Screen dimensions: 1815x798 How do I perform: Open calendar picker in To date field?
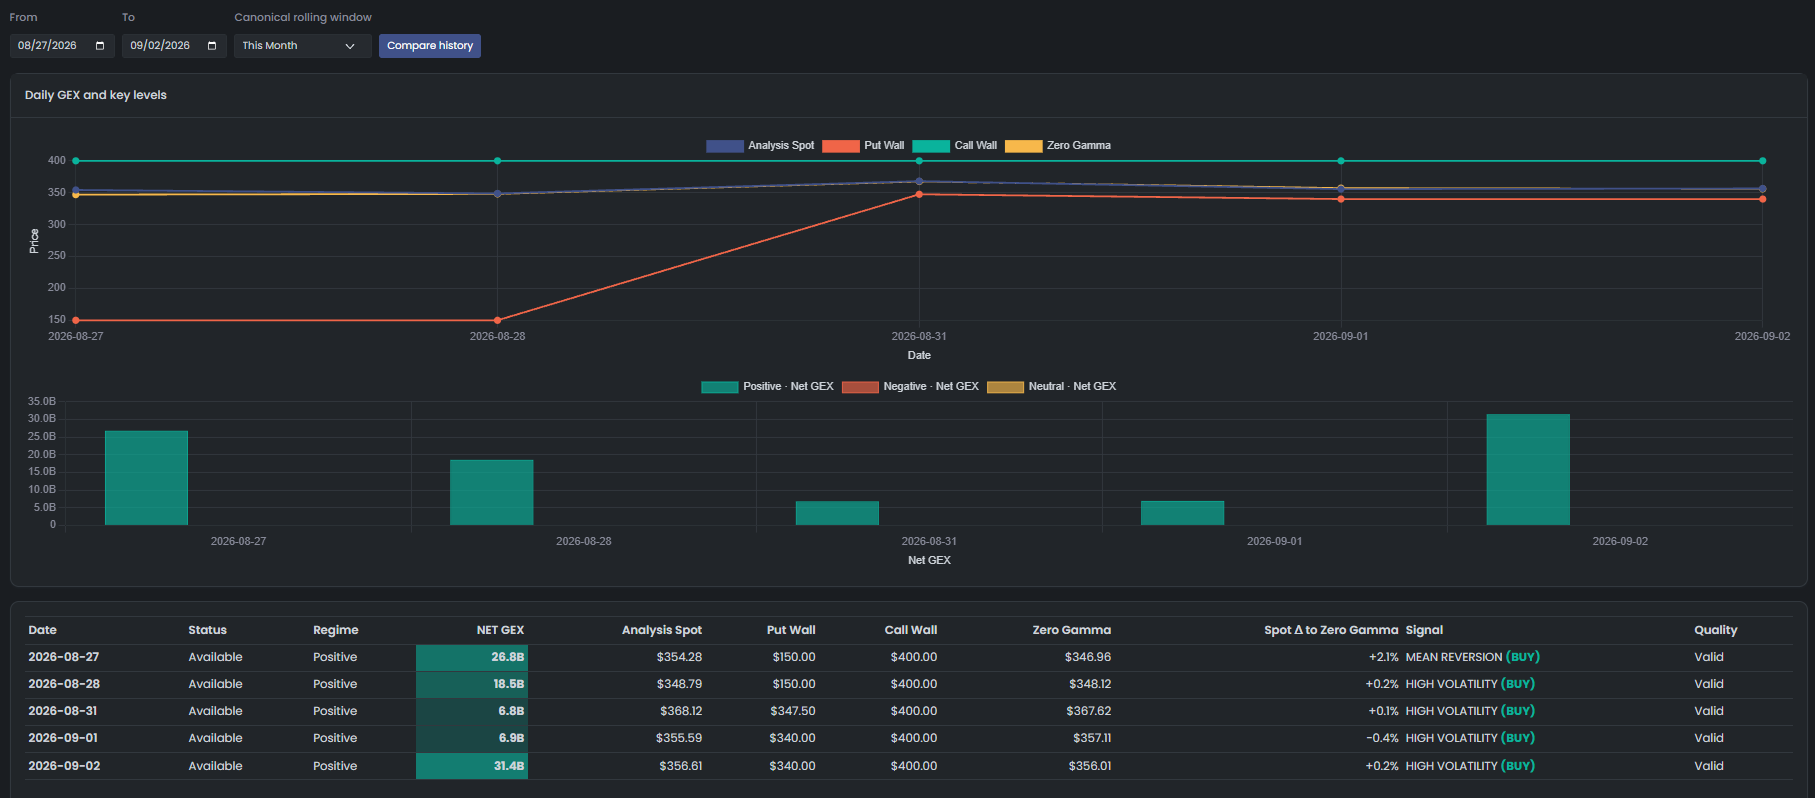tap(212, 46)
